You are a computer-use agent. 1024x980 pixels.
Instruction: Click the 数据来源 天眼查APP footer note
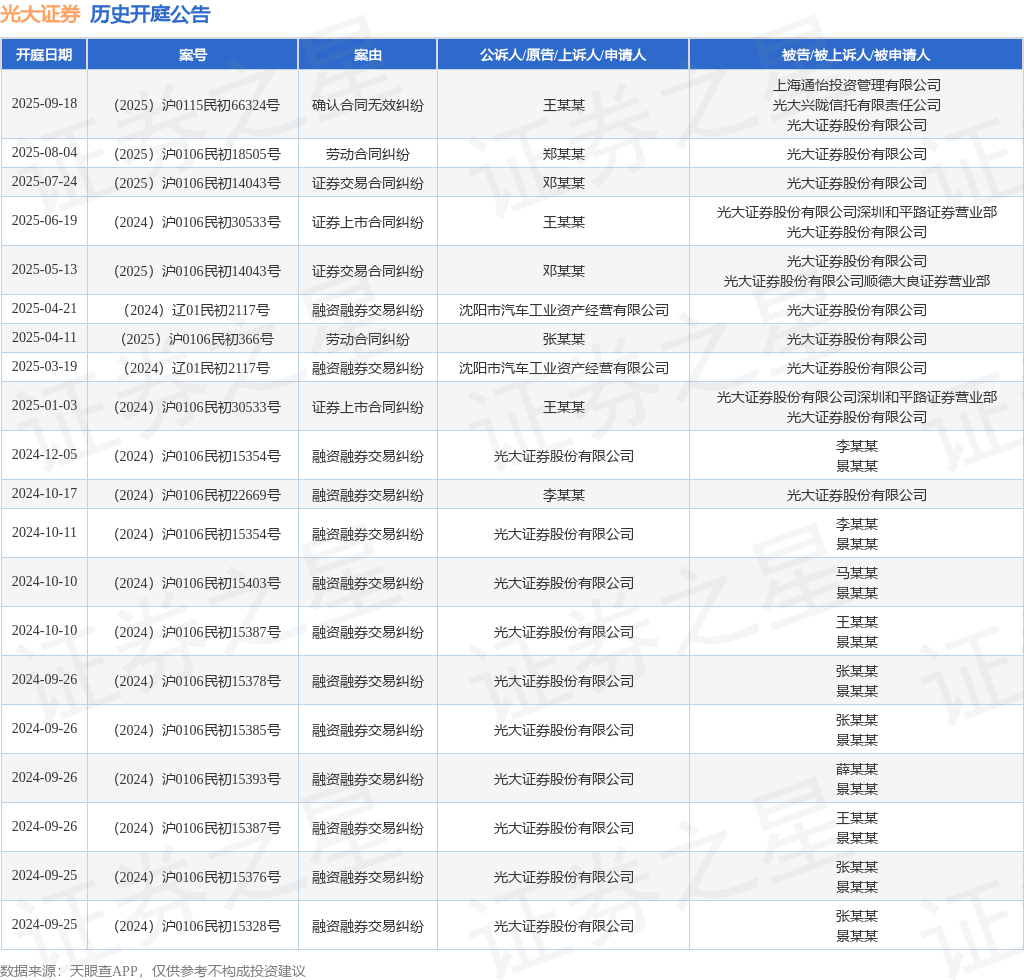153,971
